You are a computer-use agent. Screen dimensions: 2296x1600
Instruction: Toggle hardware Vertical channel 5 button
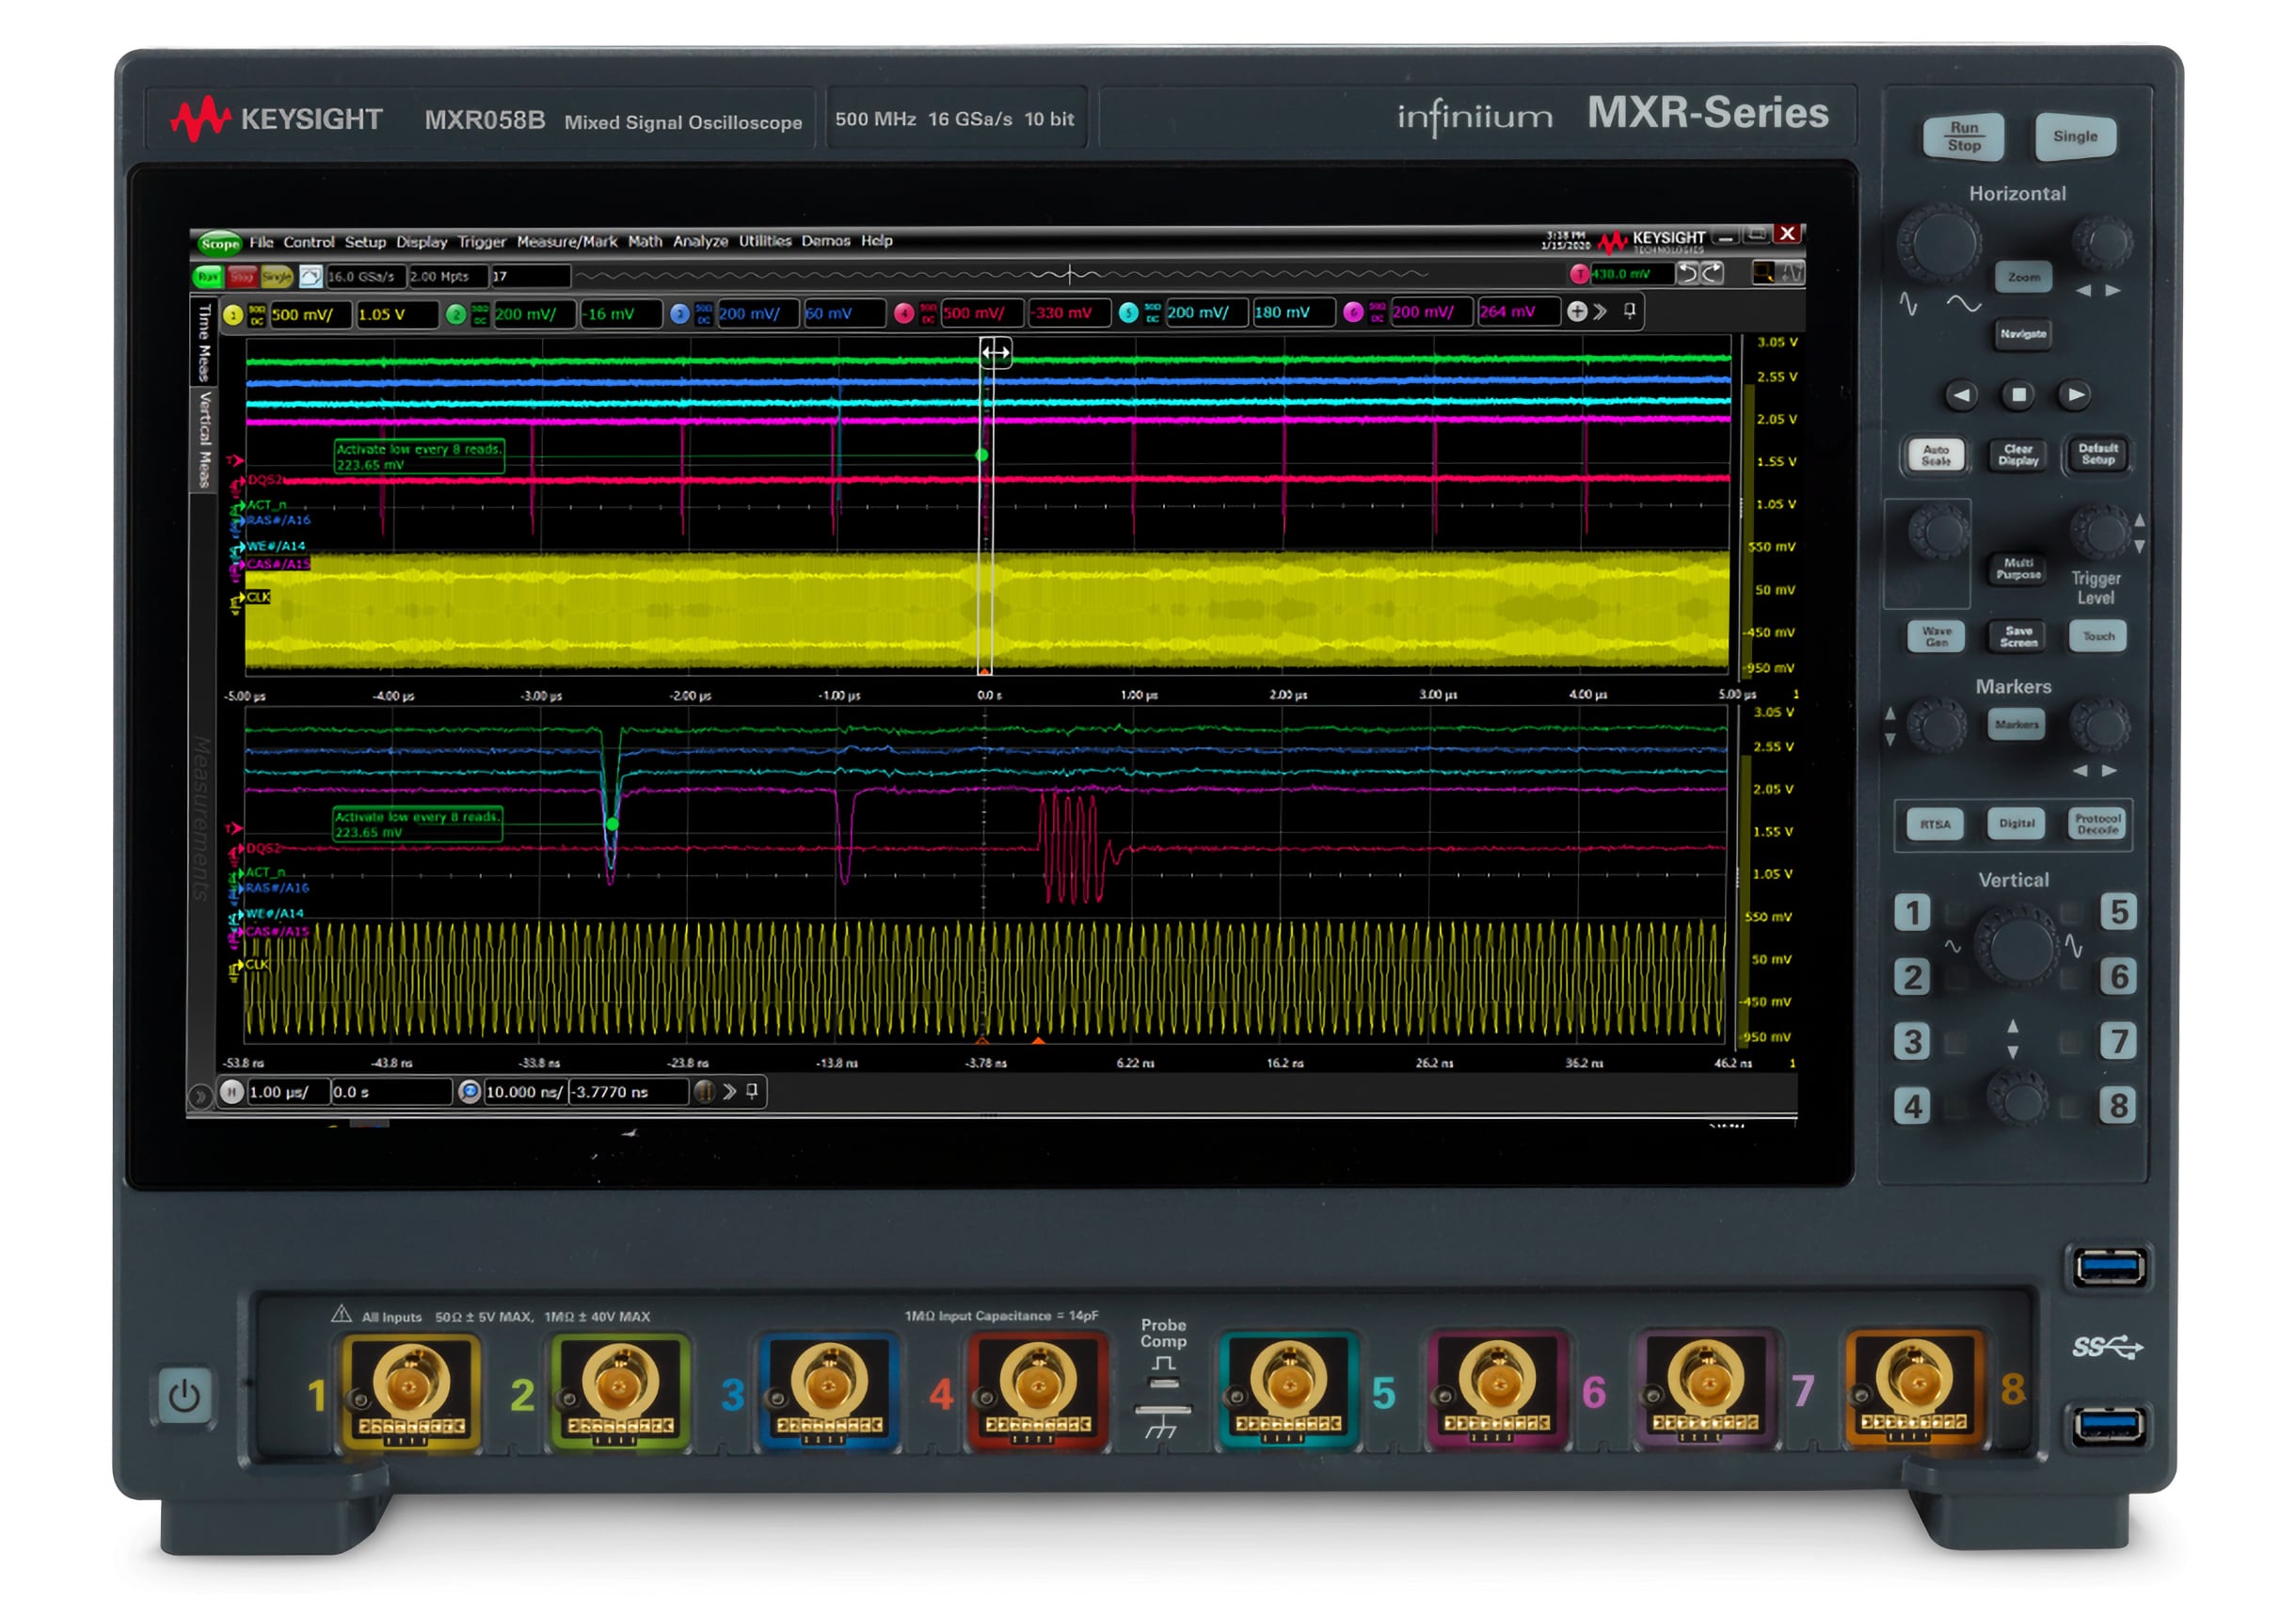(x=2118, y=911)
